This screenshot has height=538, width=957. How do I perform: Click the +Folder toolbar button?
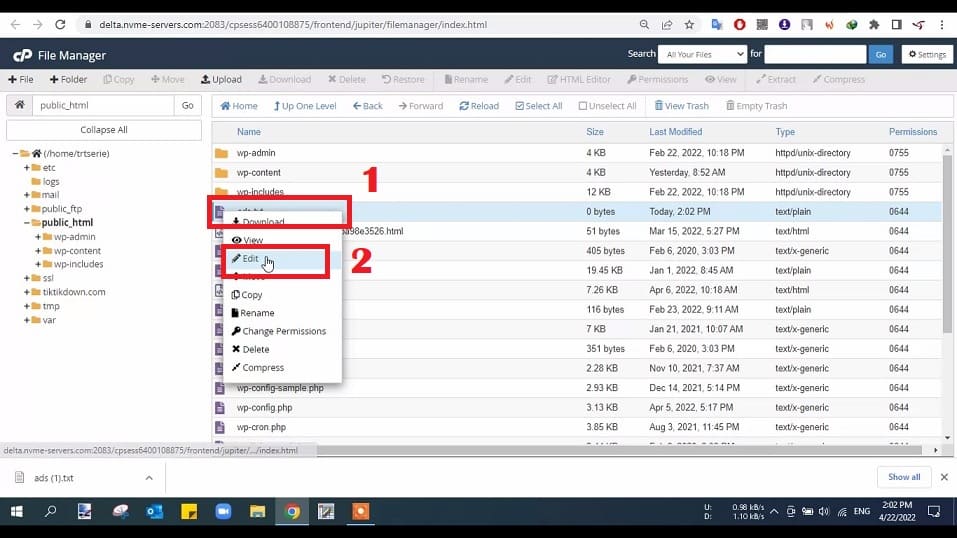[x=68, y=79]
